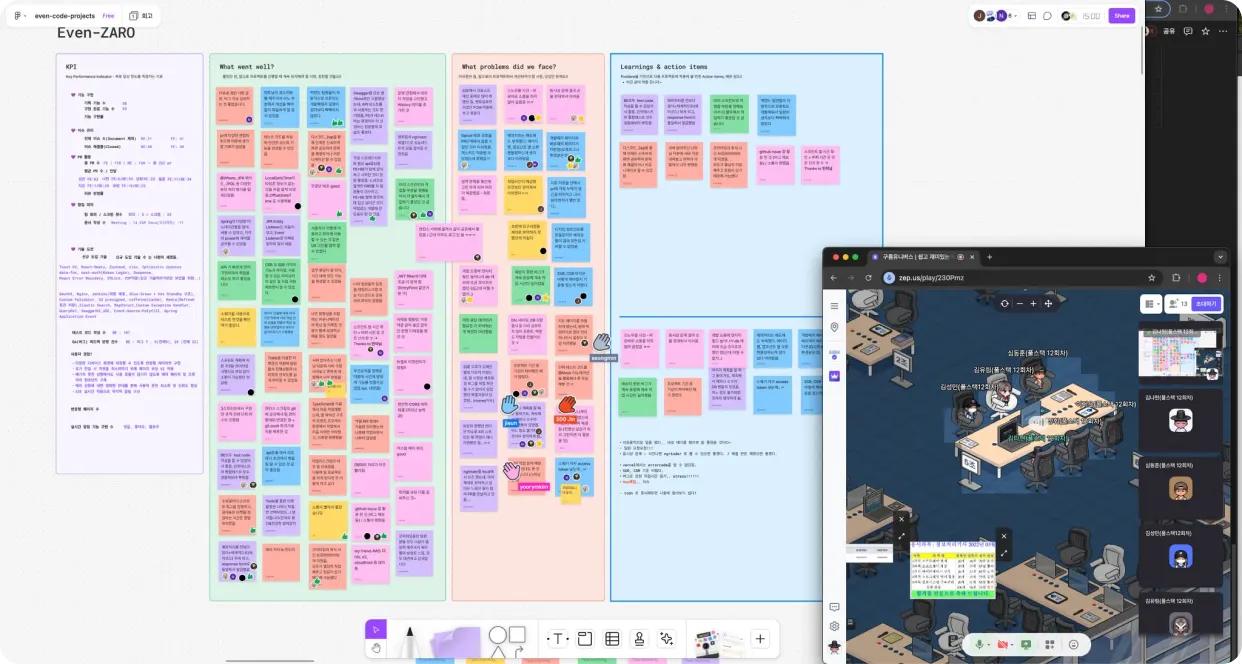Expand the left embedded panel in ZEP
The height and width of the screenshot is (664, 1242).
[x=900, y=535]
